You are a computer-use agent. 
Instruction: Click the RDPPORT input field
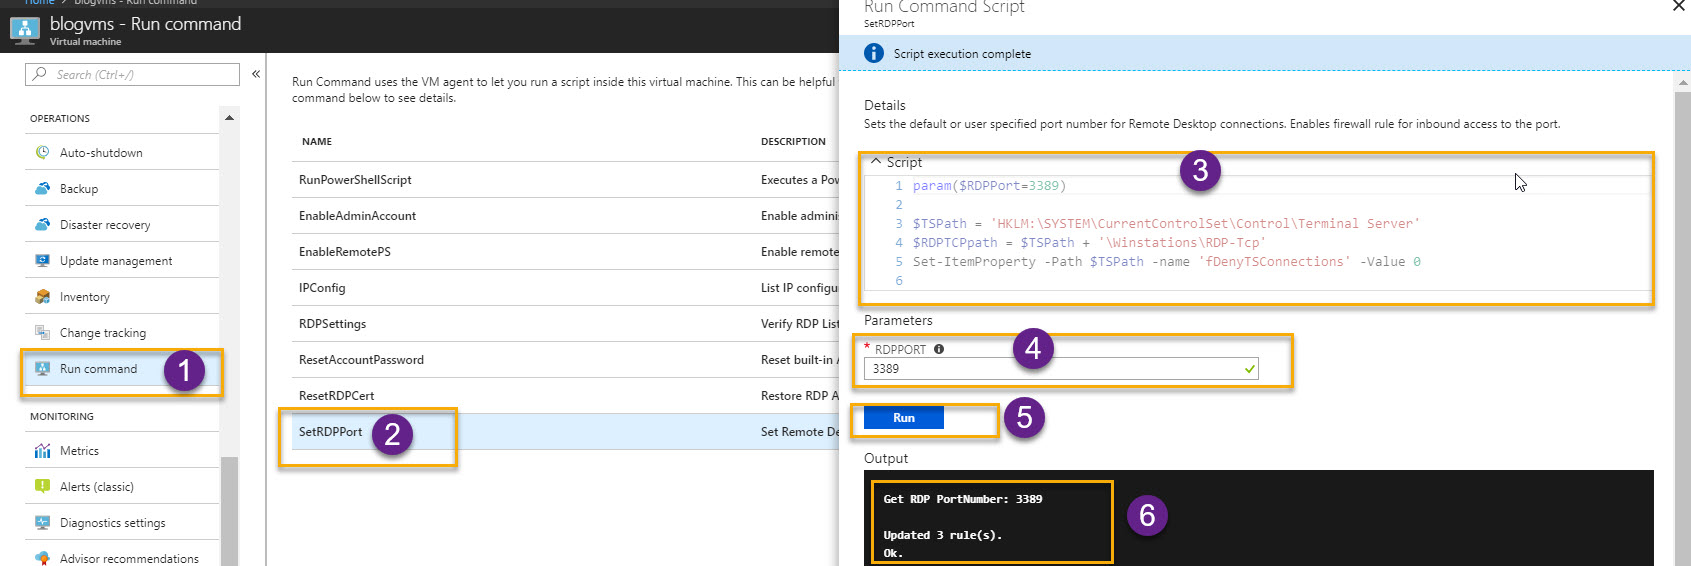coord(1050,369)
